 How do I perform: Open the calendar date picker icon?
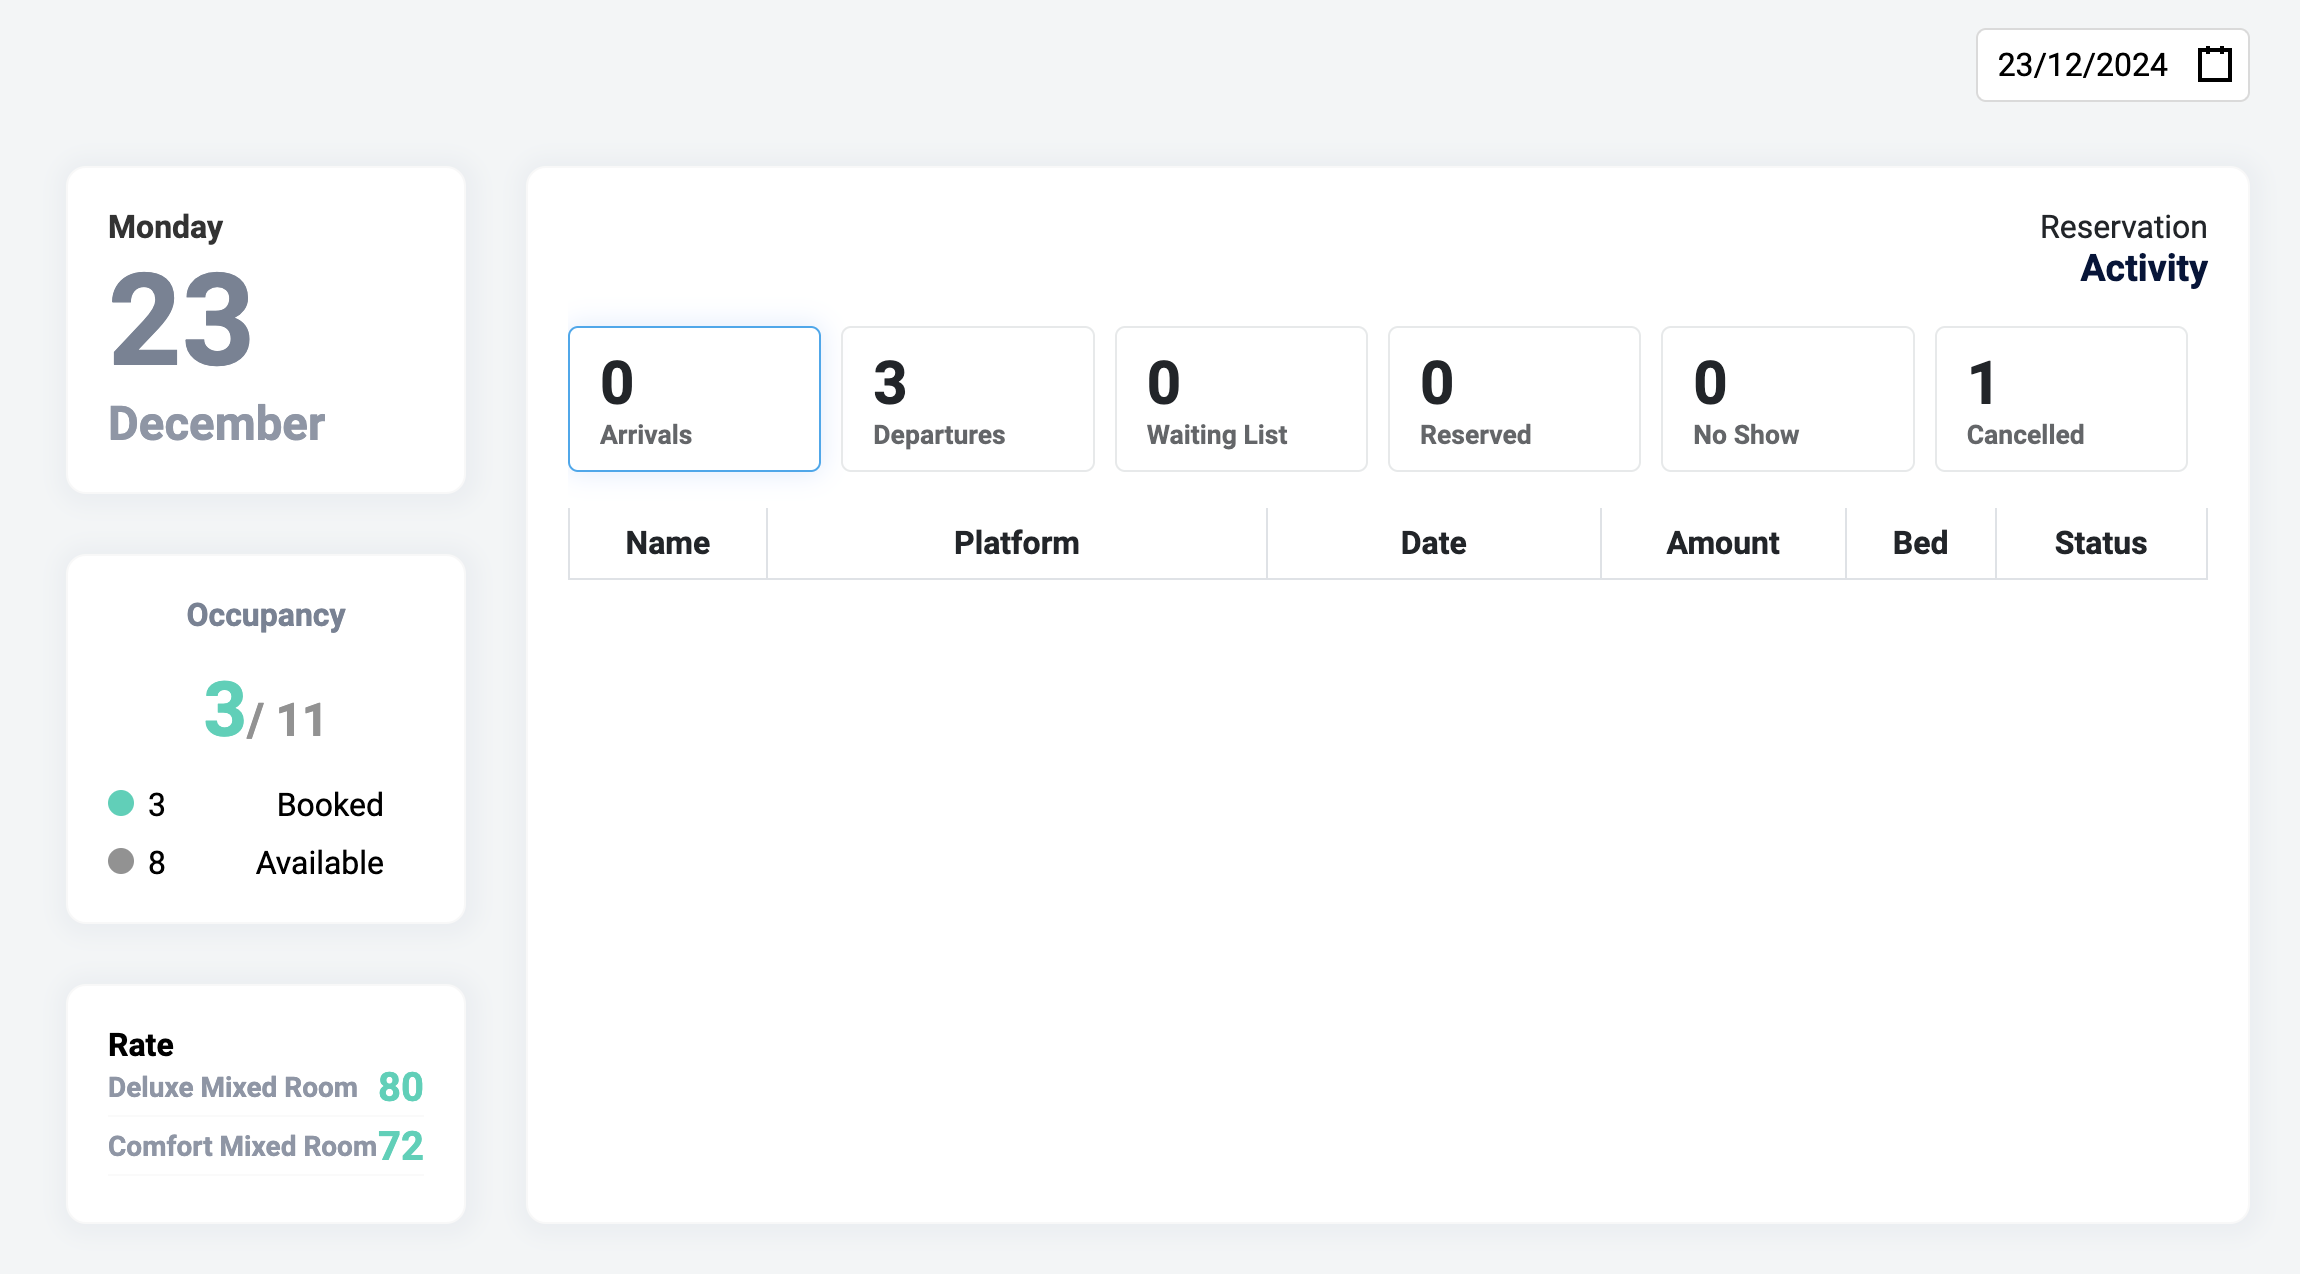(2214, 64)
